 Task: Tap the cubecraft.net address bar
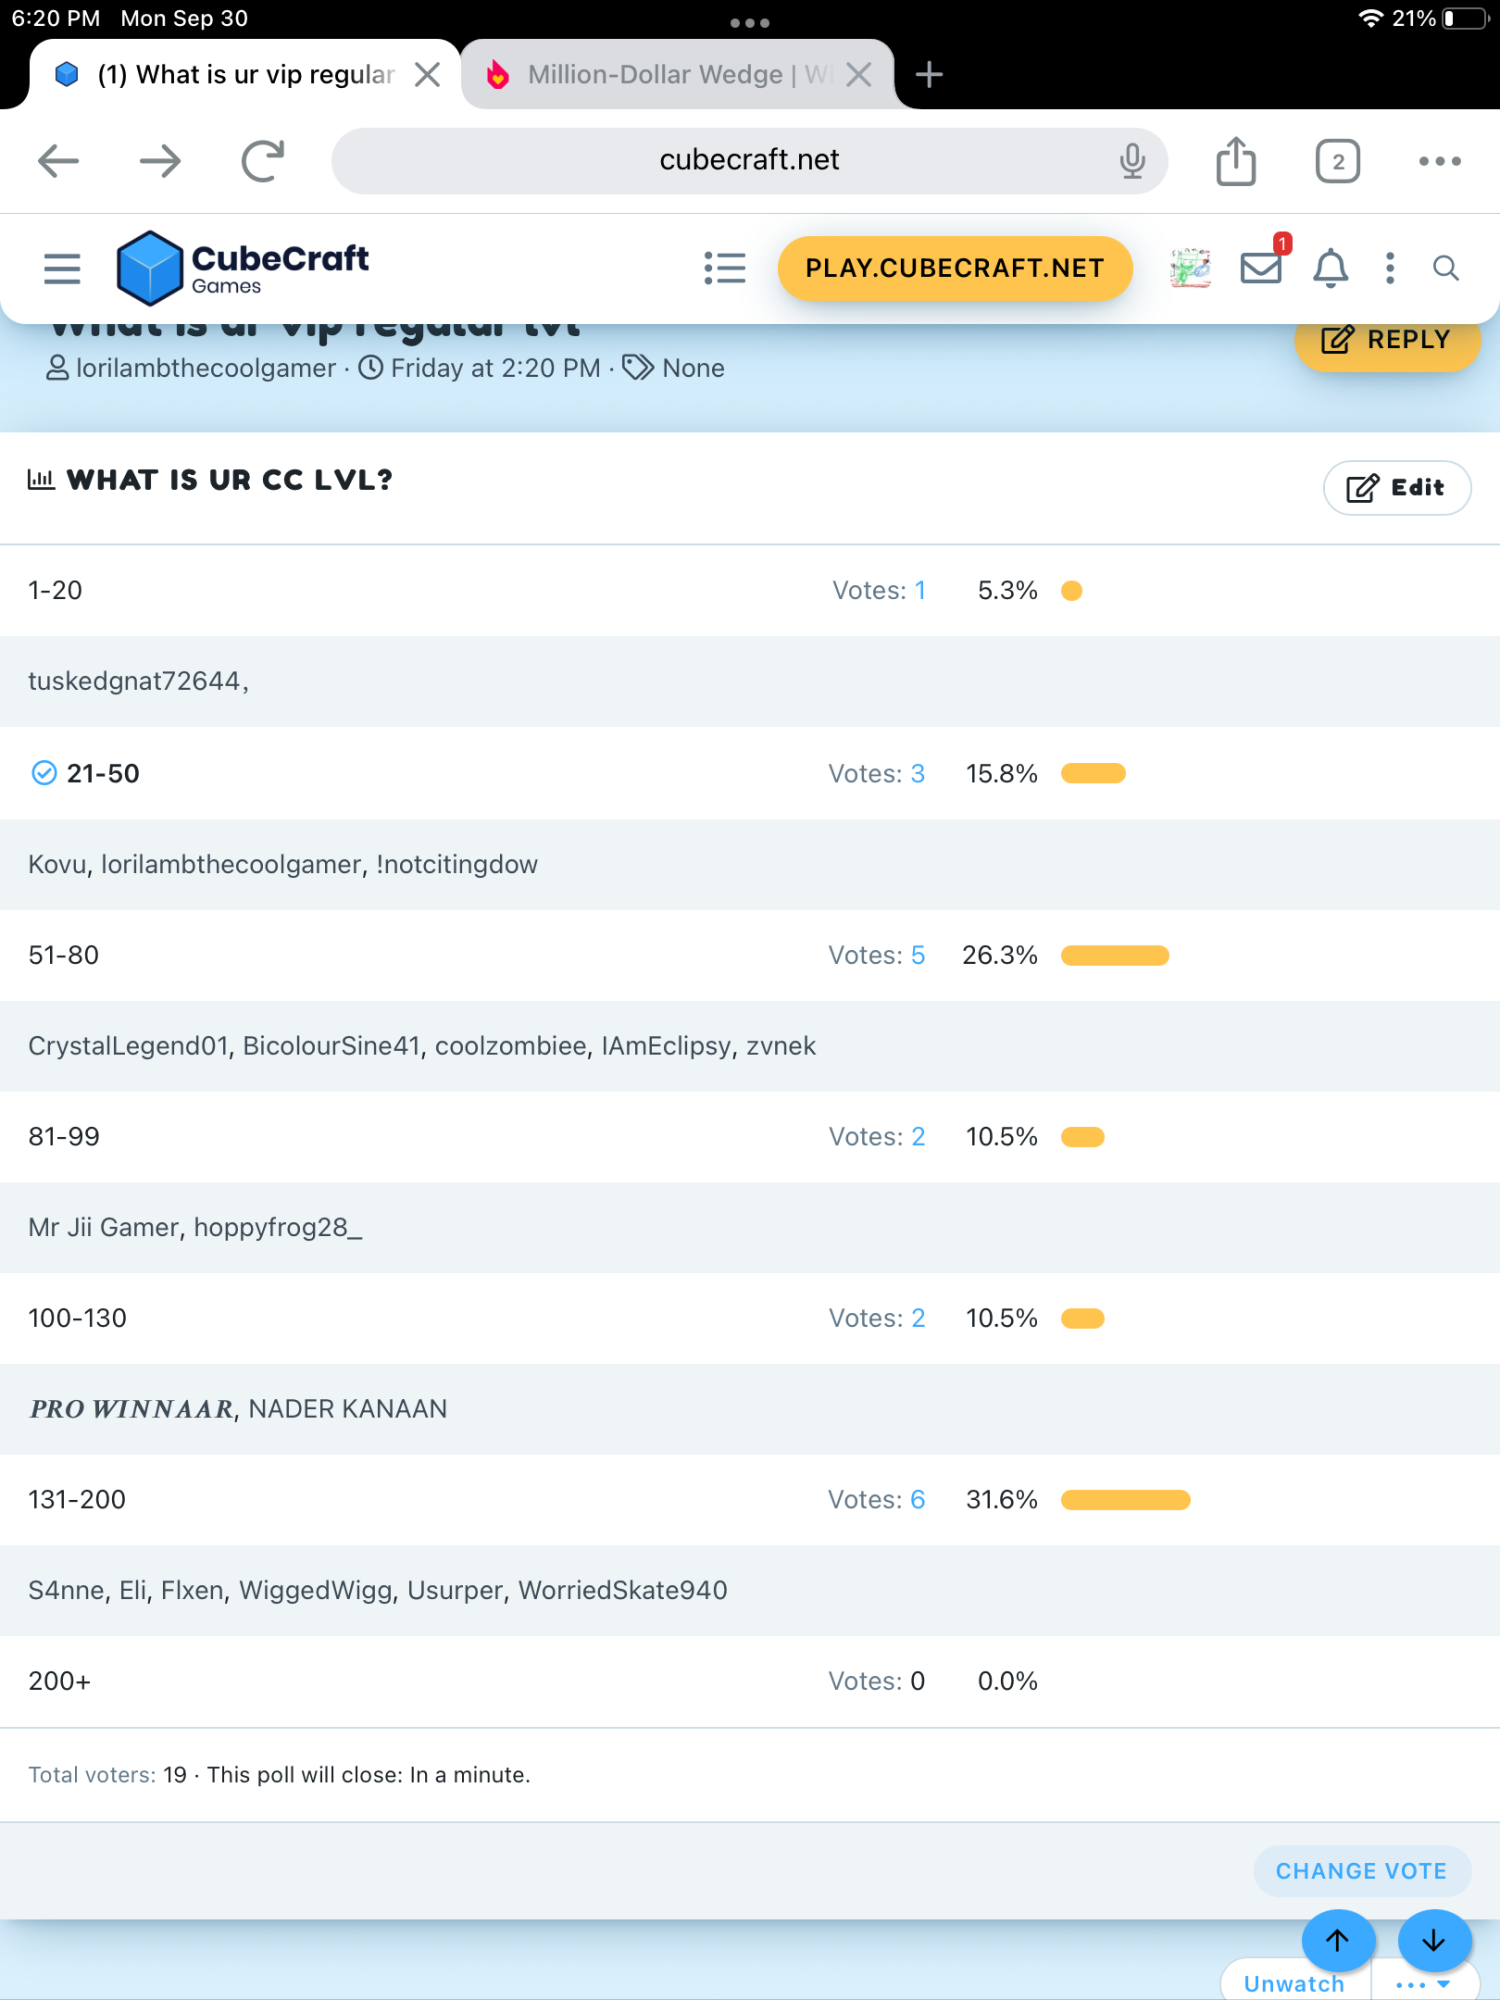tap(749, 160)
